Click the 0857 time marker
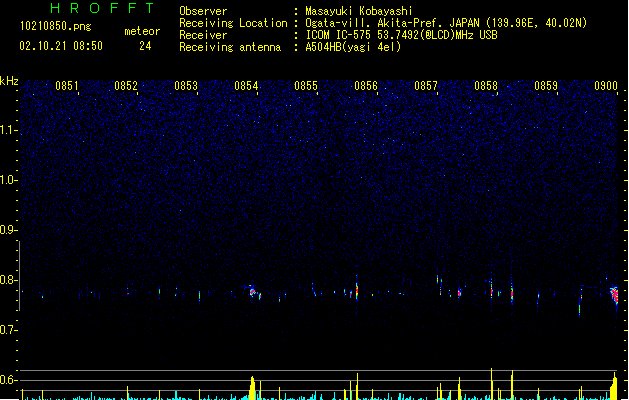The width and height of the screenshot is (629, 400). pyautogui.click(x=426, y=86)
